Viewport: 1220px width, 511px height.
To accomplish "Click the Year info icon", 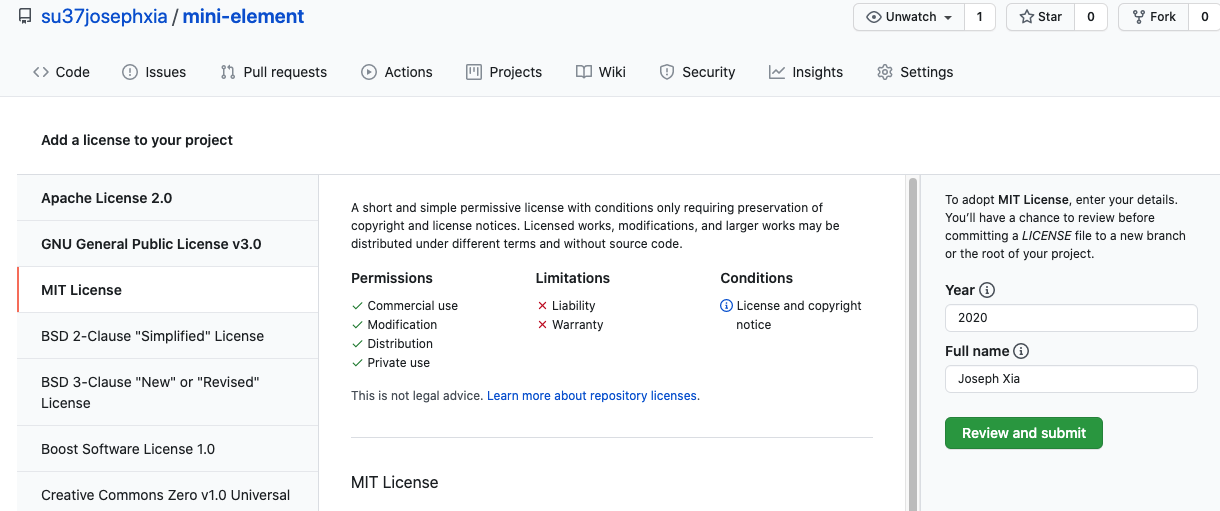I will coord(987,290).
